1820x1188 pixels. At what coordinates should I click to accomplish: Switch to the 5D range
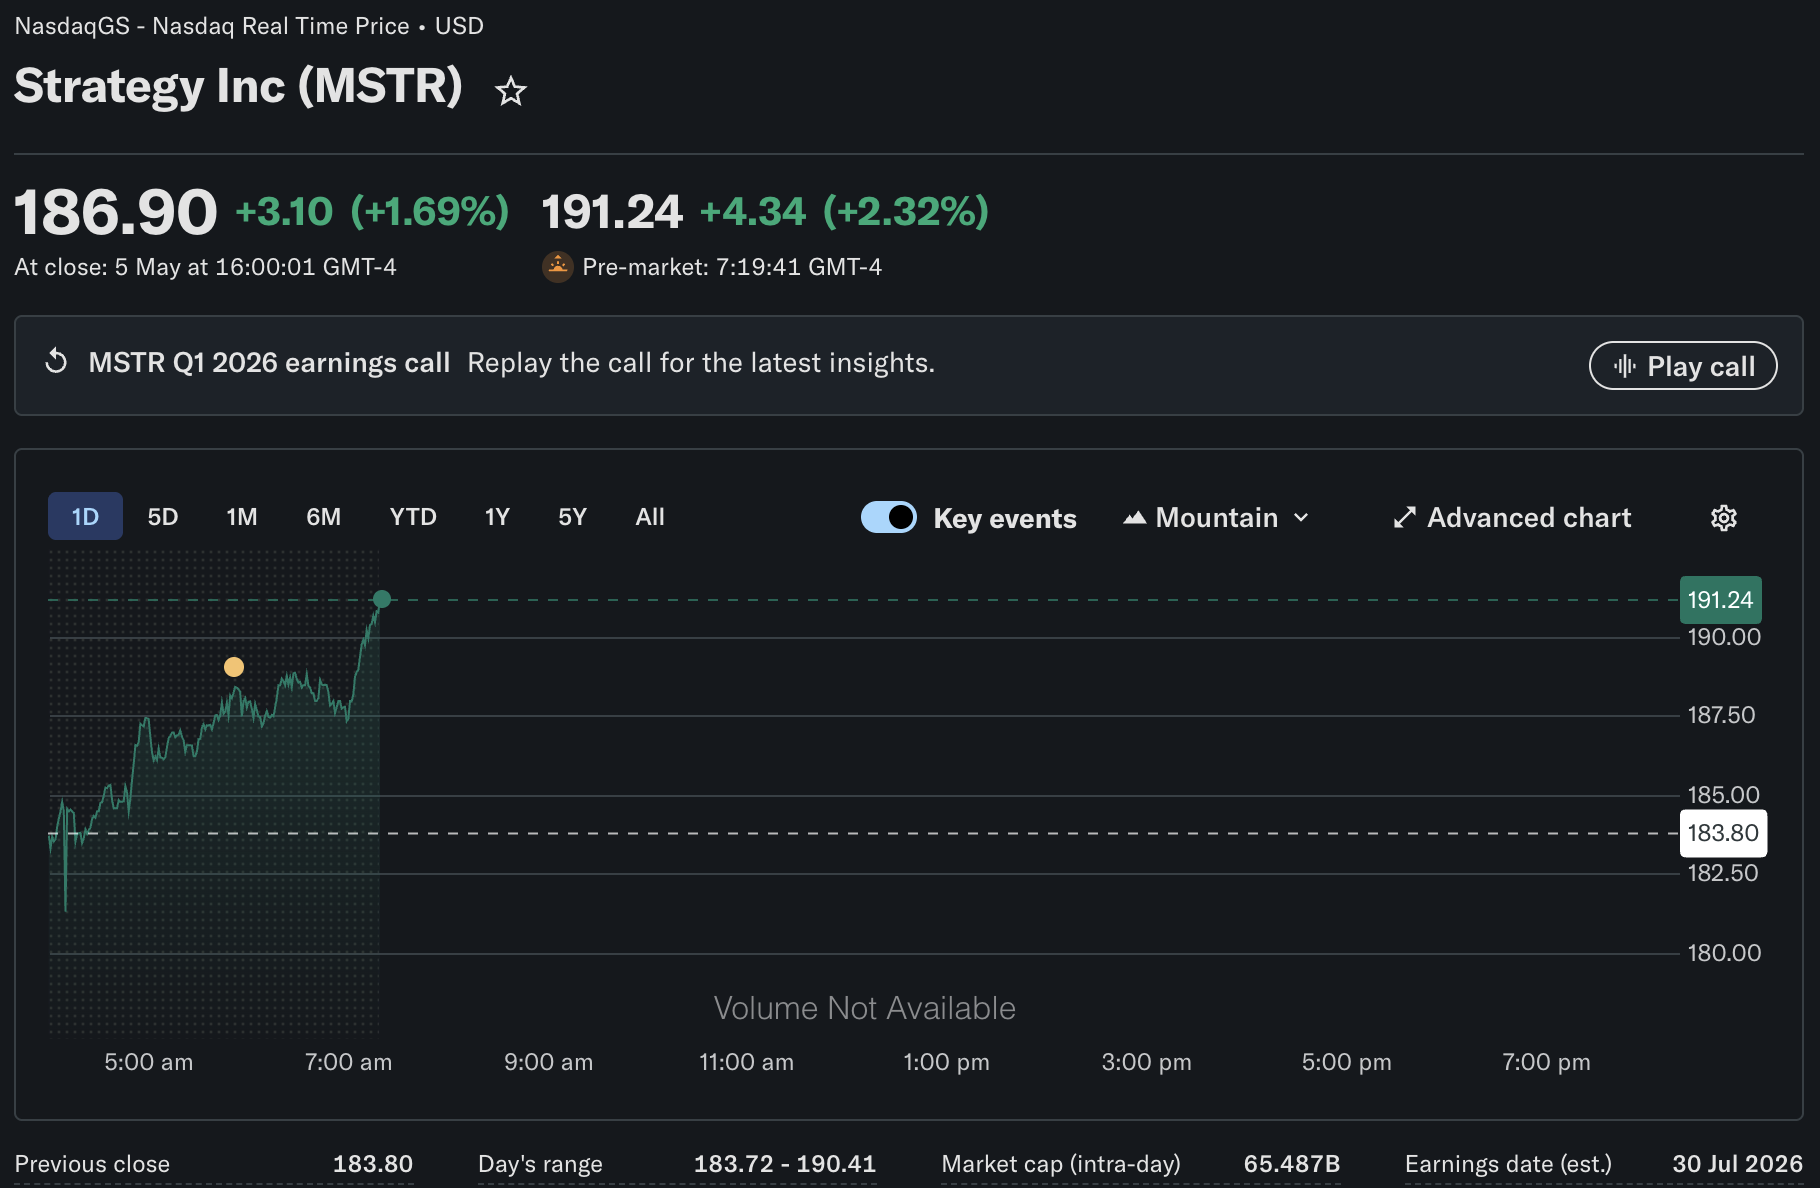pos(163,517)
